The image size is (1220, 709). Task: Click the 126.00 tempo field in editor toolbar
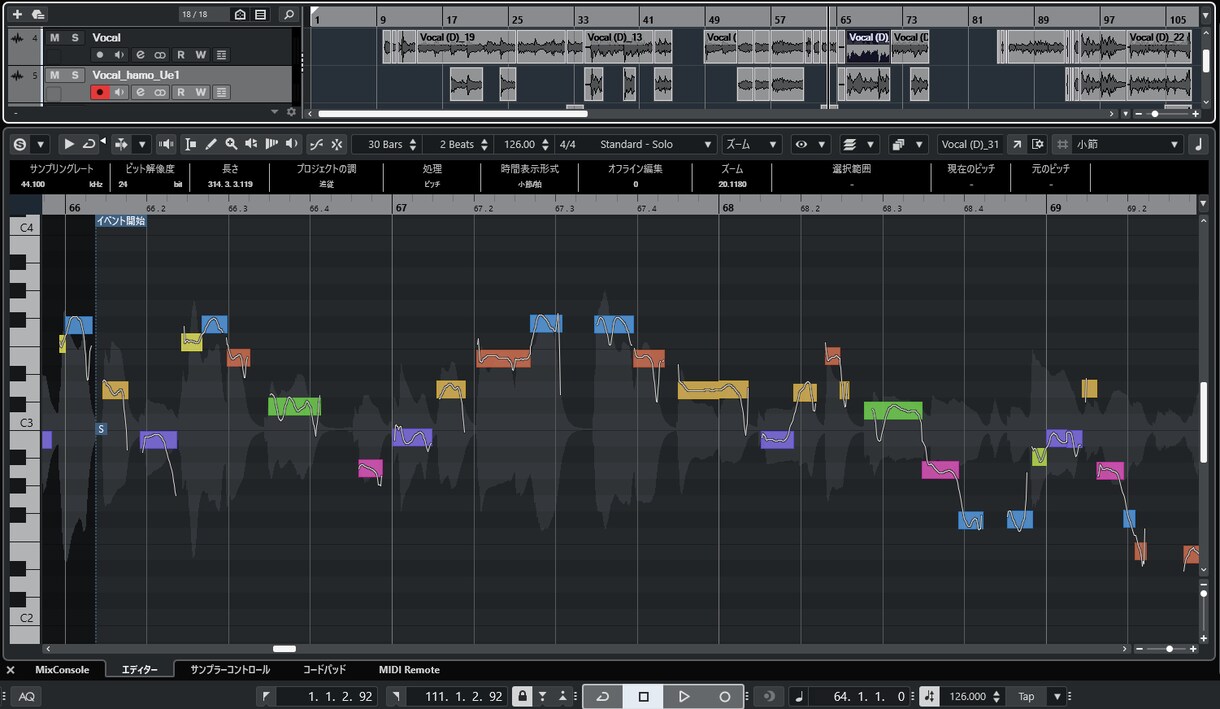click(520, 144)
